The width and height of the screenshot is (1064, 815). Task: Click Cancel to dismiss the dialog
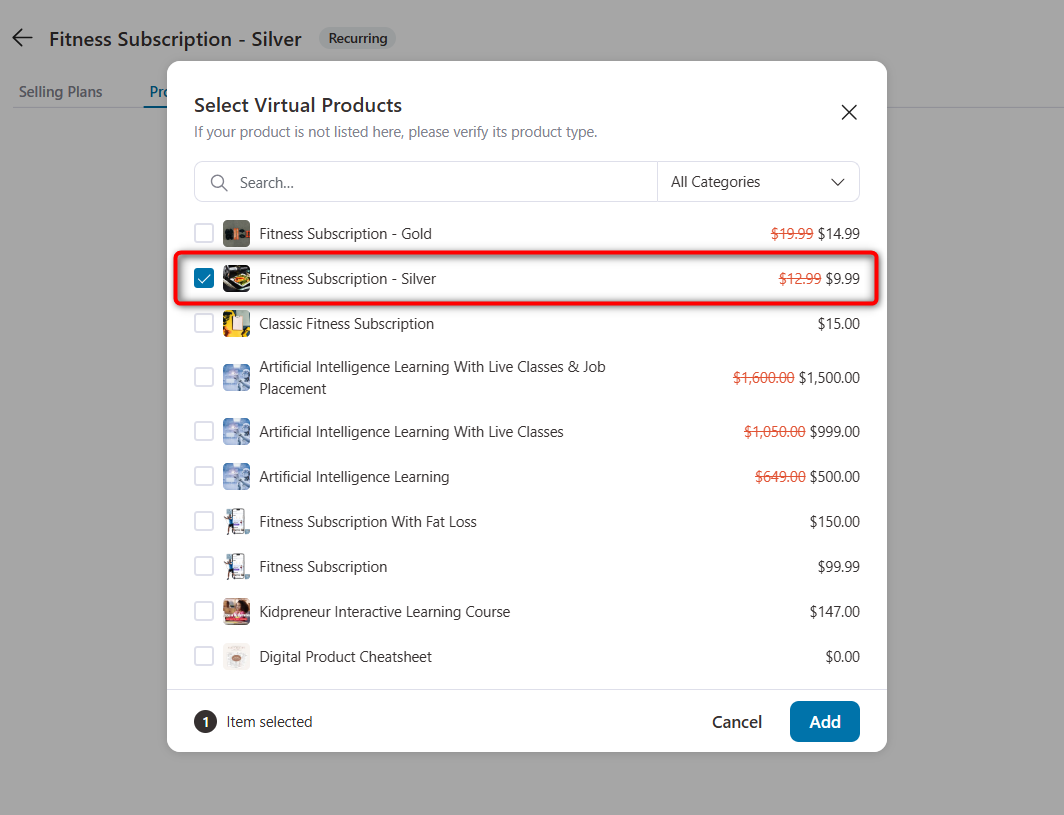(x=737, y=721)
